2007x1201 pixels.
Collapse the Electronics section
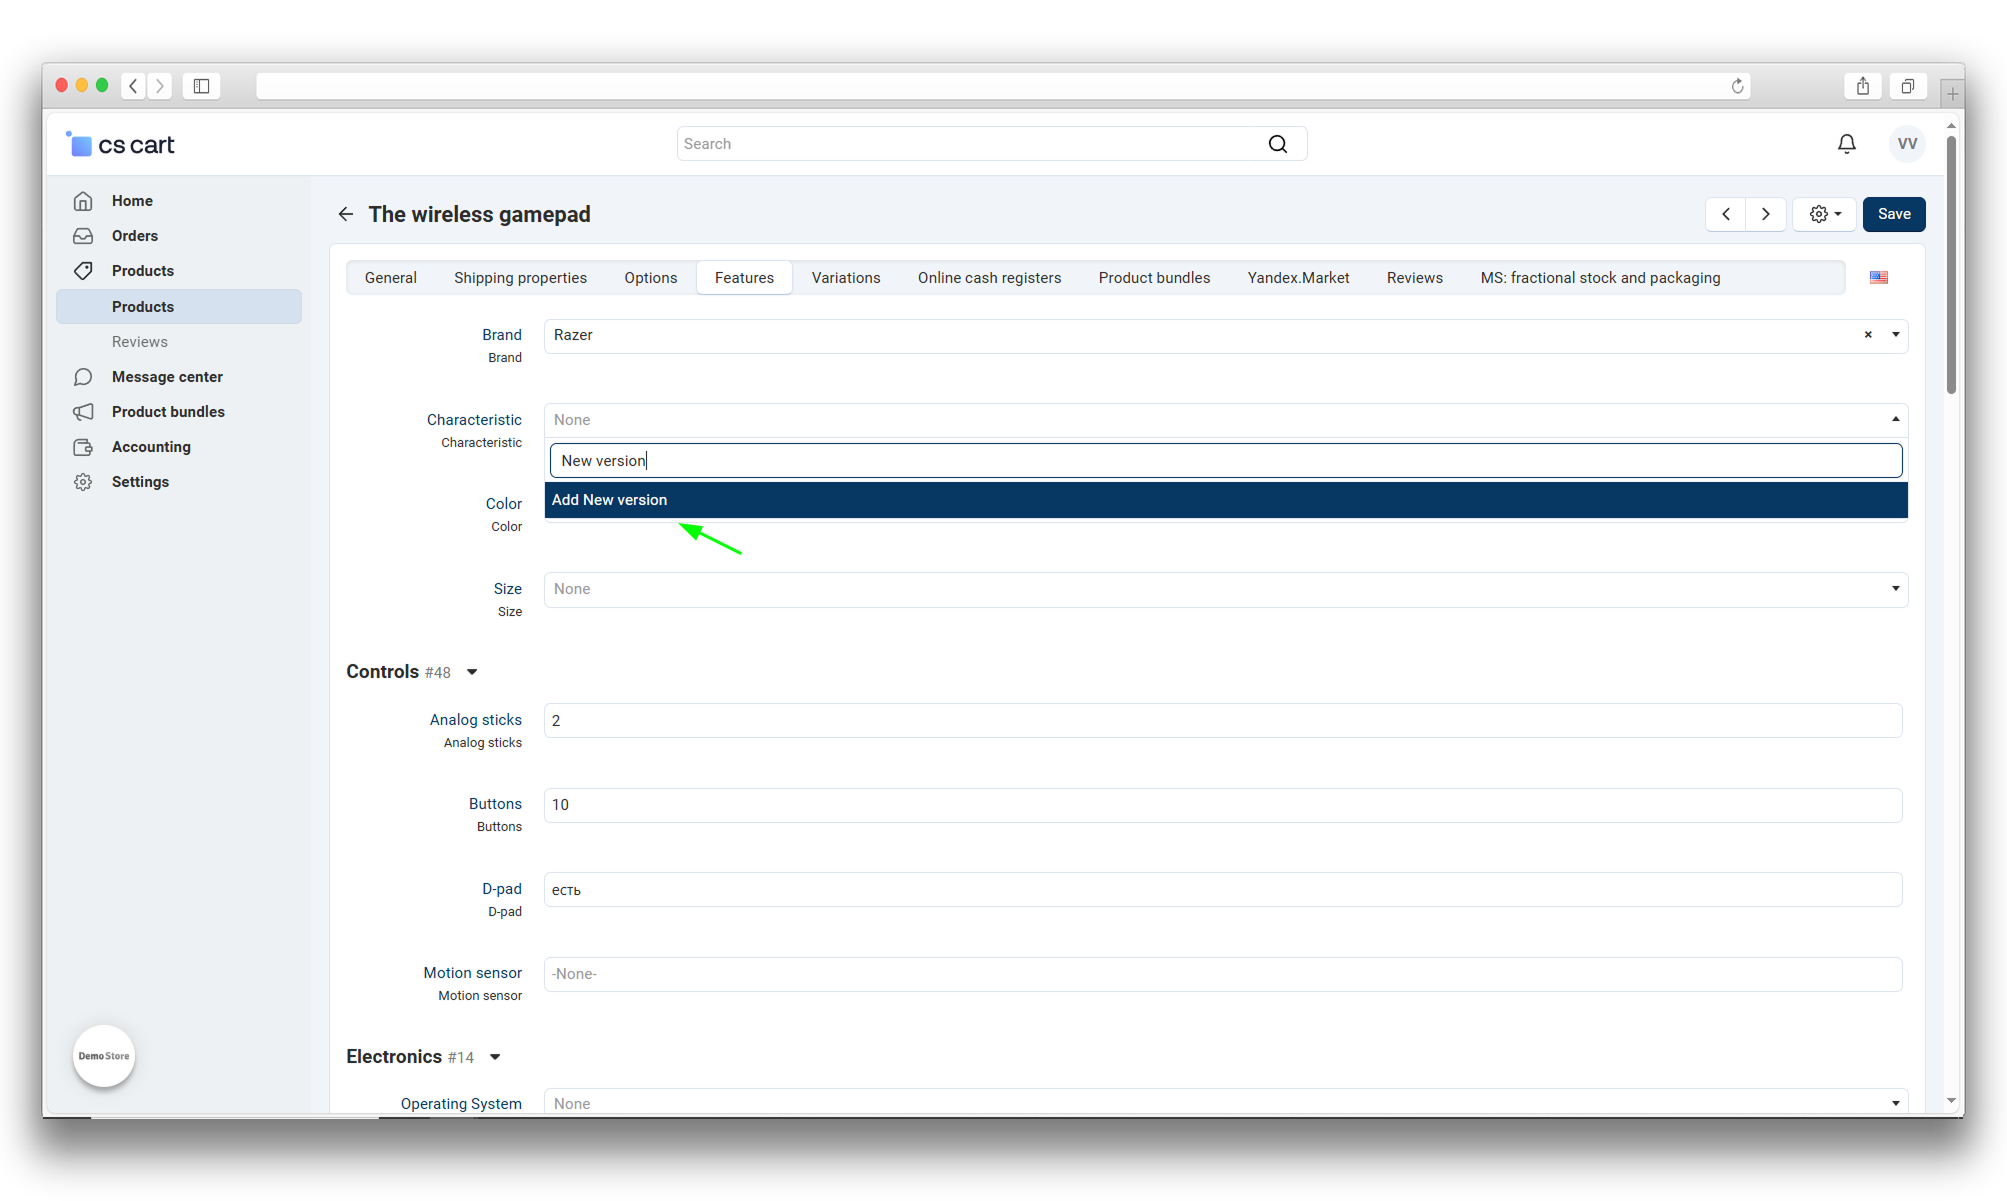[x=495, y=1057]
